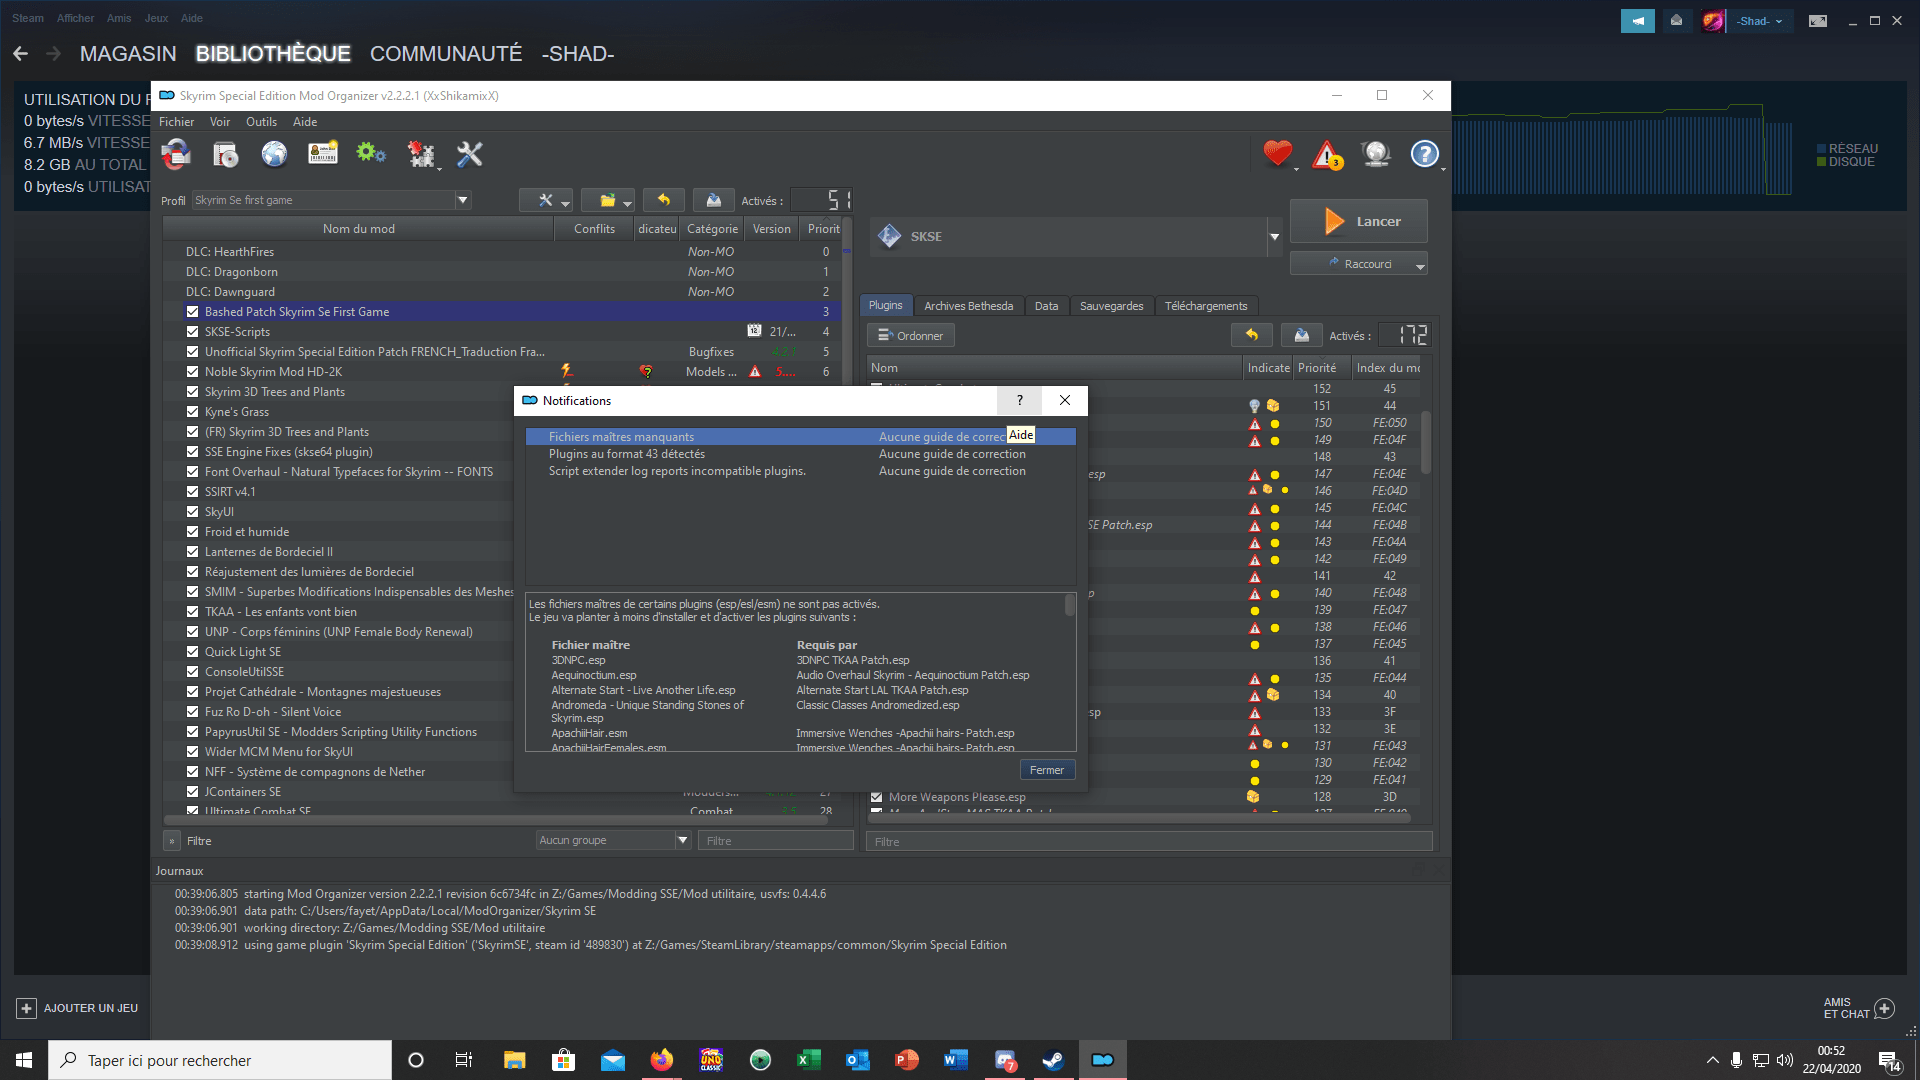Open the SKSE executable dropdown arrow

coord(1274,237)
